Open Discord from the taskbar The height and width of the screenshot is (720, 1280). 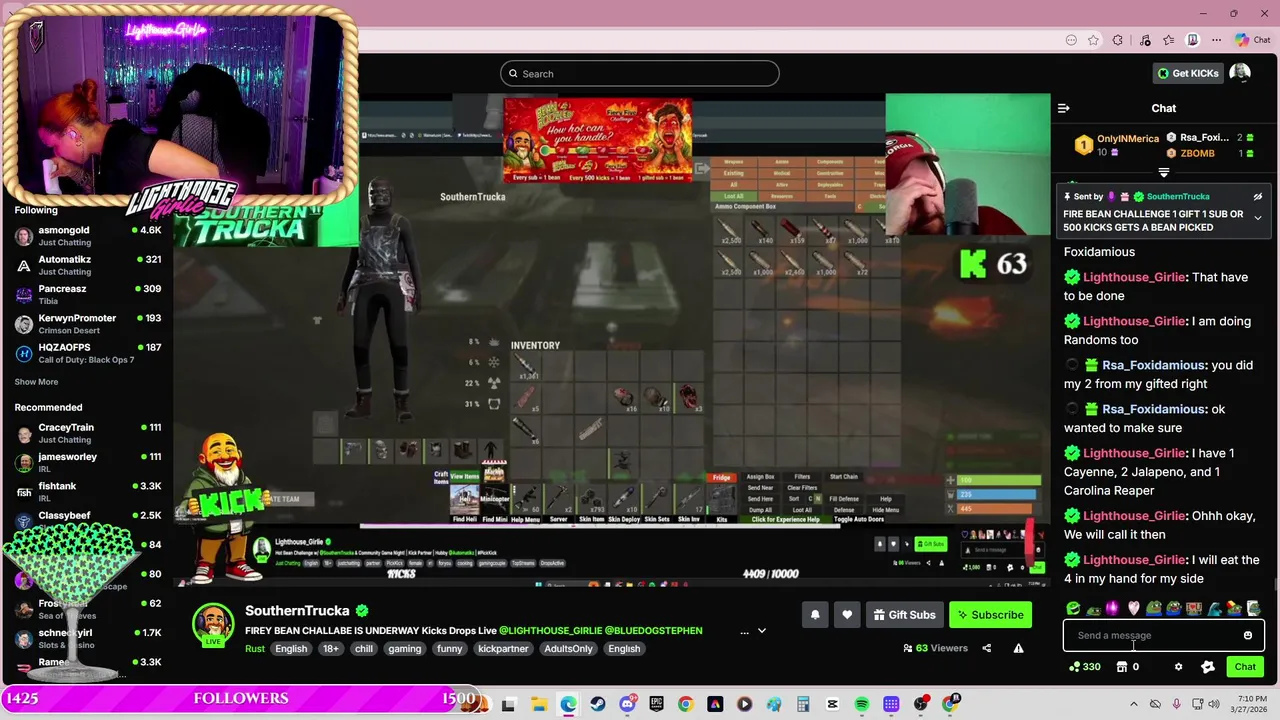pyautogui.click(x=627, y=704)
